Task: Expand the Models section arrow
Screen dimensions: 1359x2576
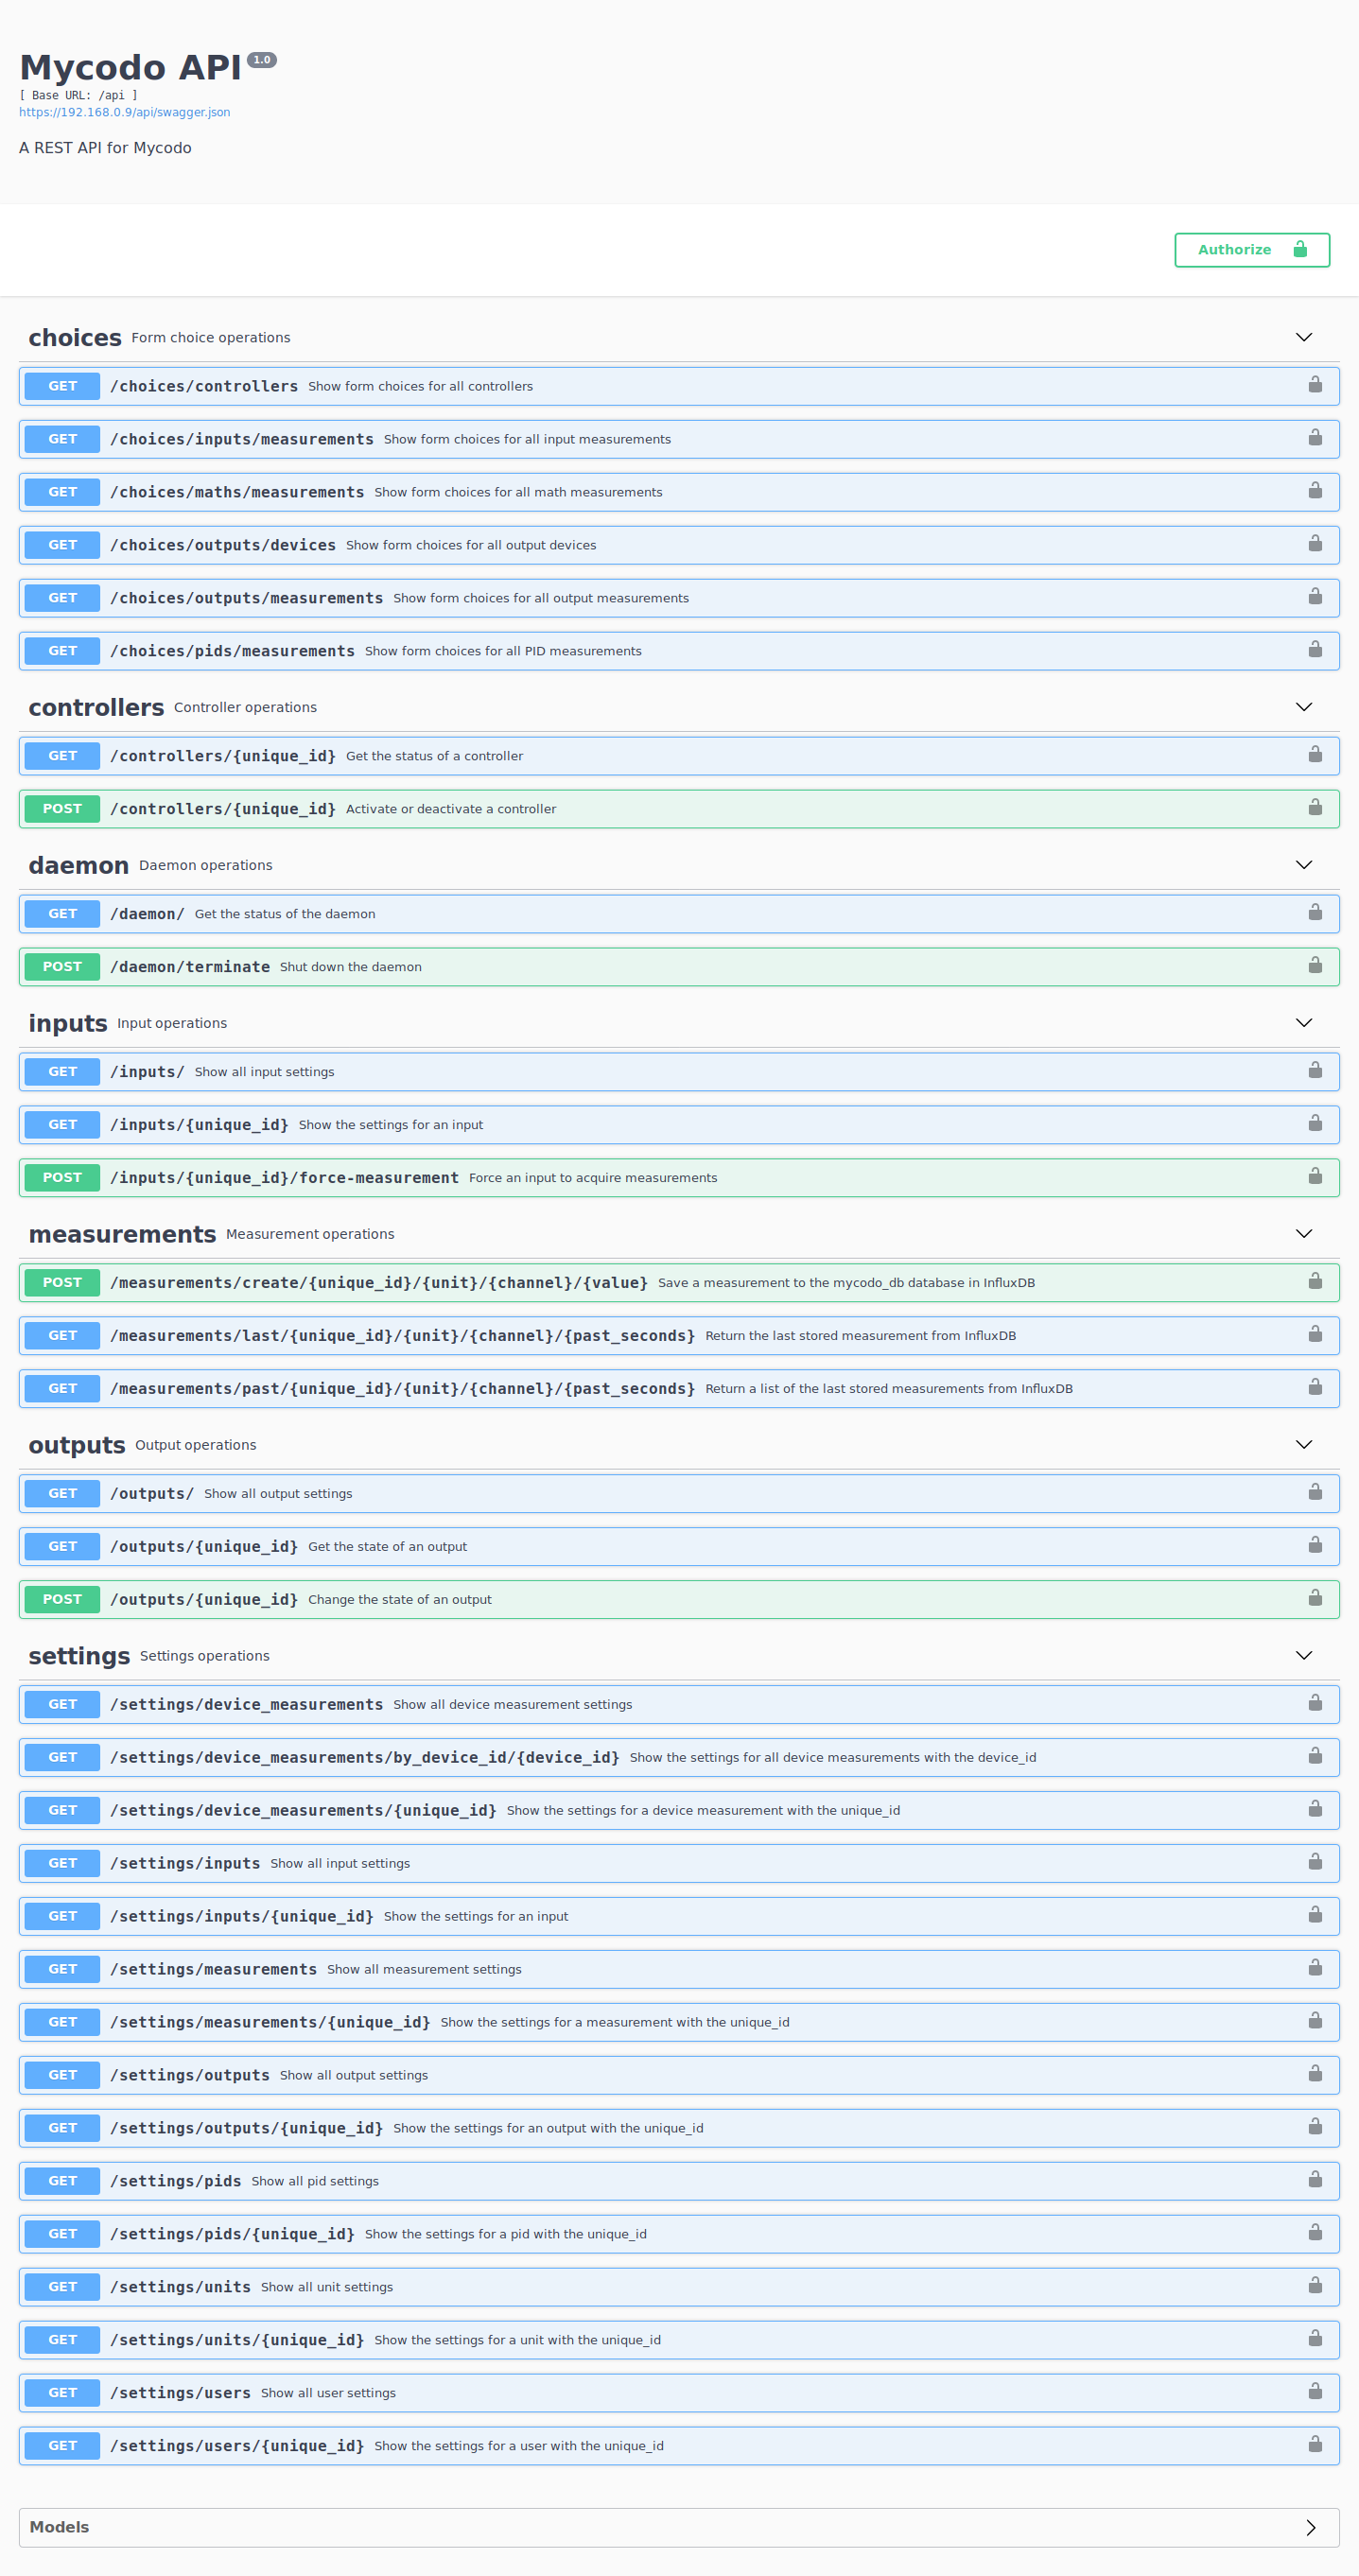Action: [1310, 2527]
